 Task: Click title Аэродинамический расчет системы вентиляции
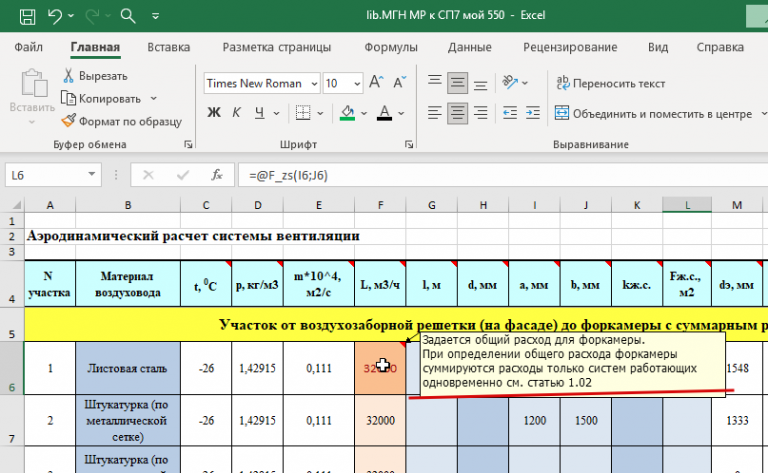pyautogui.click(x=193, y=236)
